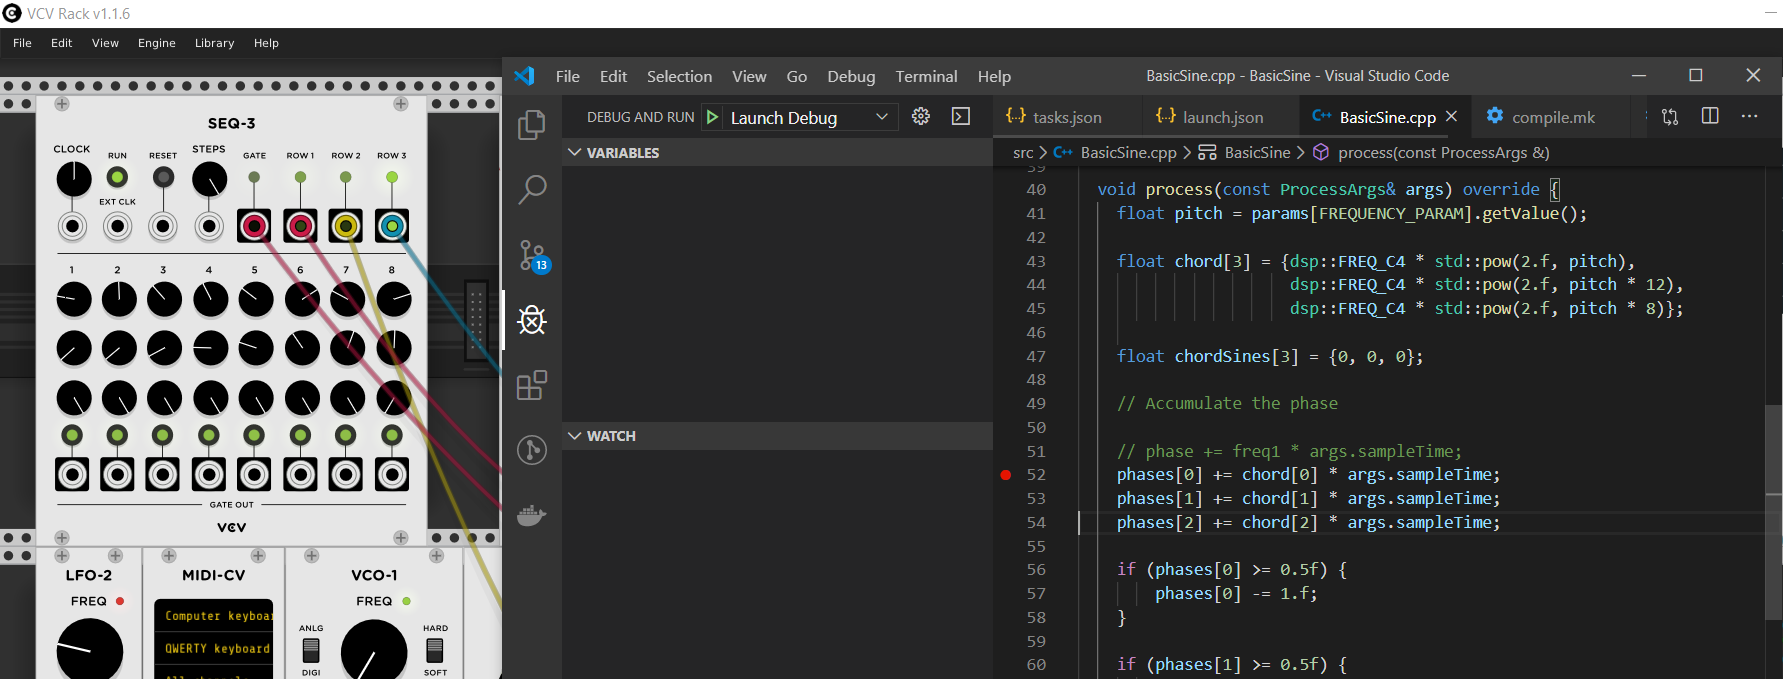Image resolution: width=1783 pixels, height=679 pixels.
Task: Open the Docker view icon
Action: [532, 515]
